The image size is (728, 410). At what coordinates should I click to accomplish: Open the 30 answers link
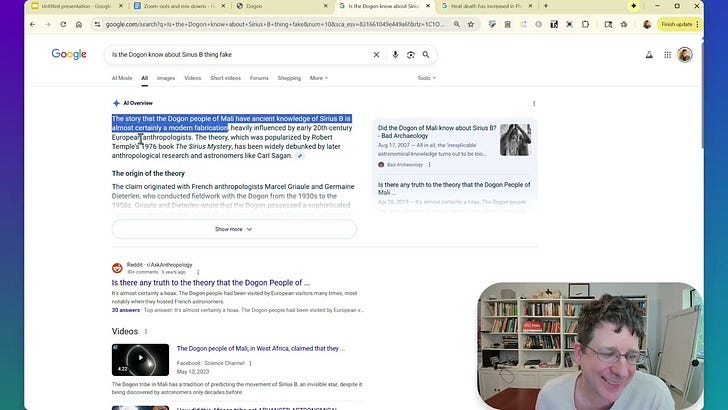(126, 310)
